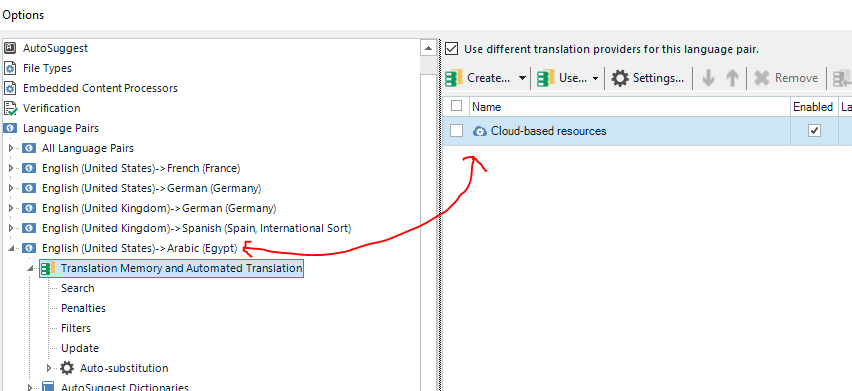Click the Translation Memory and Automated Translation icon
The image size is (852, 391).
click(x=49, y=268)
